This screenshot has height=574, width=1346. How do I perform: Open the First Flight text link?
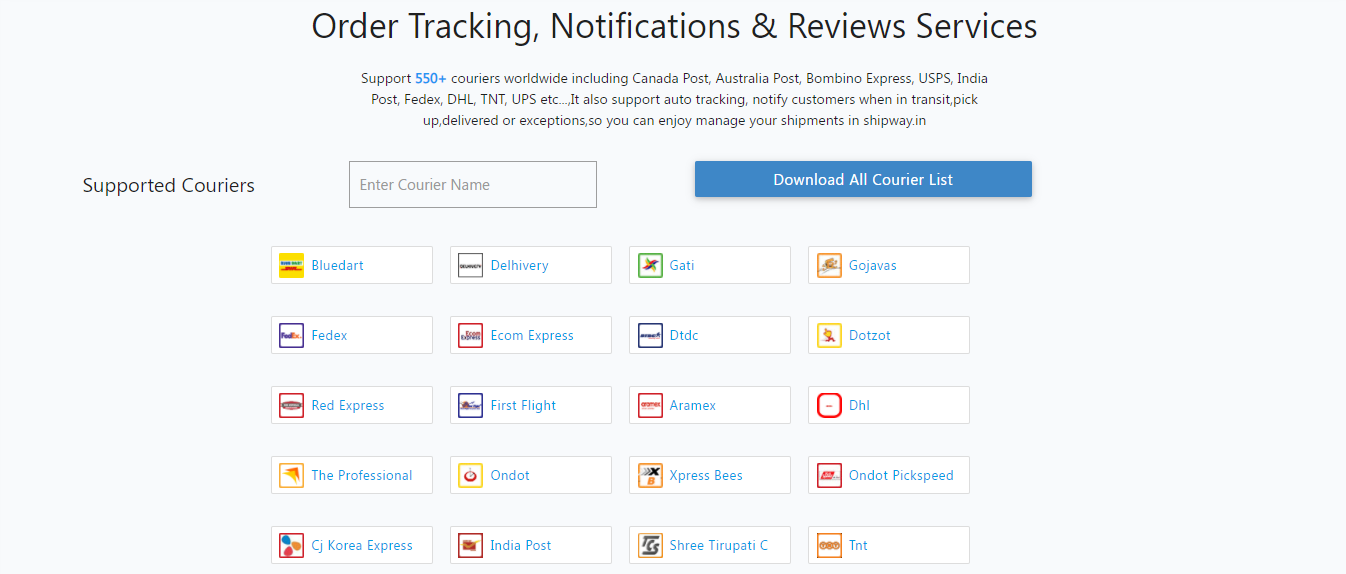(x=523, y=405)
